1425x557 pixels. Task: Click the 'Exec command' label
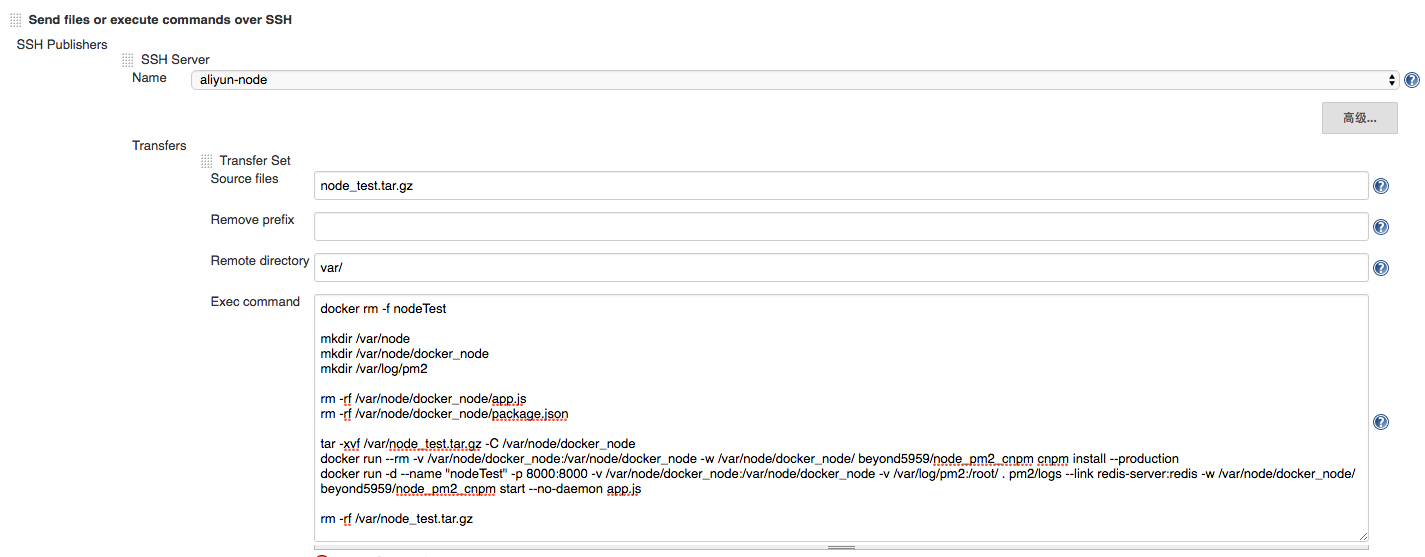(x=255, y=301)
